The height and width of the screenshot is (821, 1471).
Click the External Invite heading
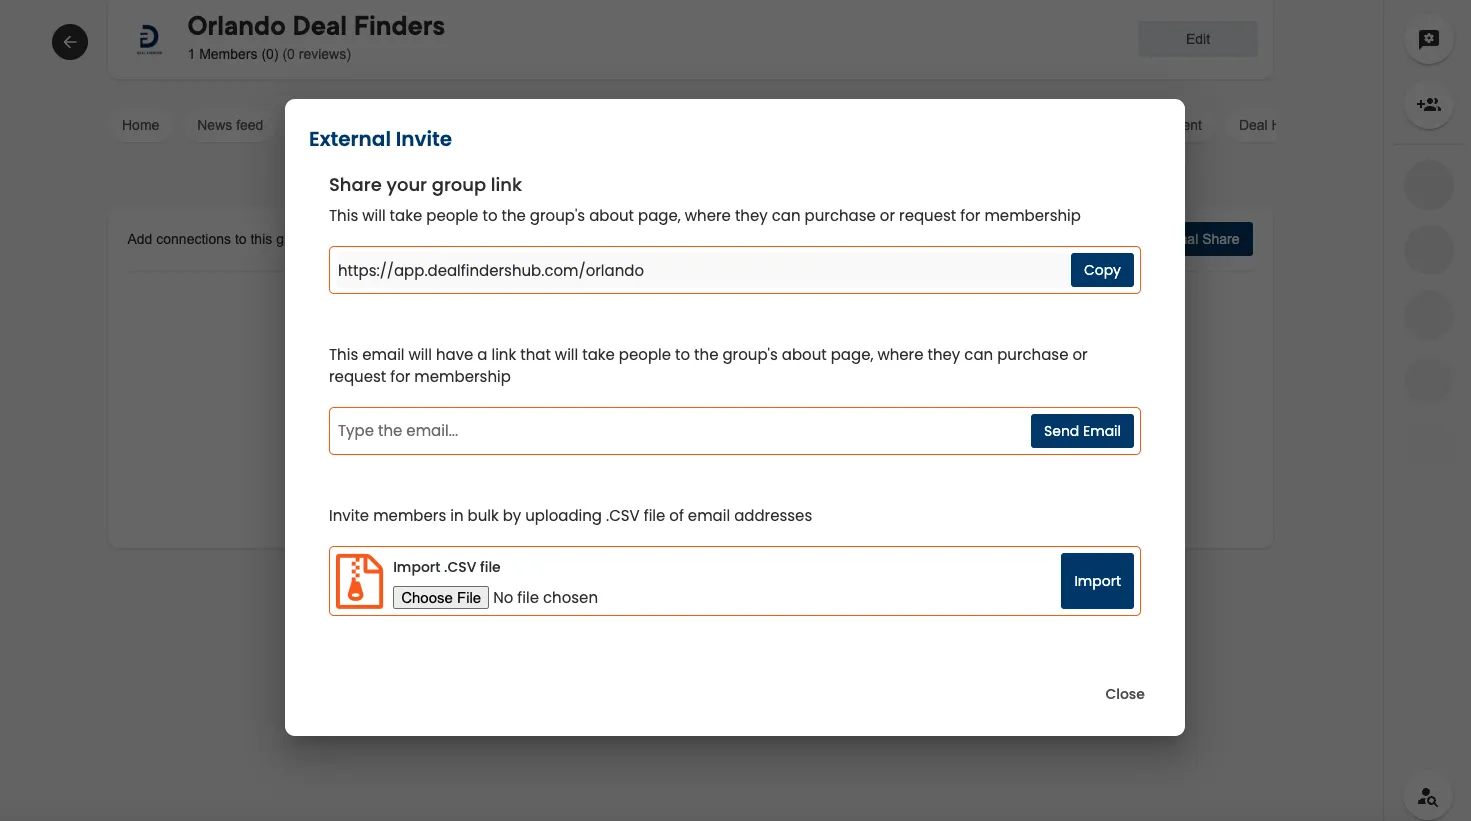[380, 139]
